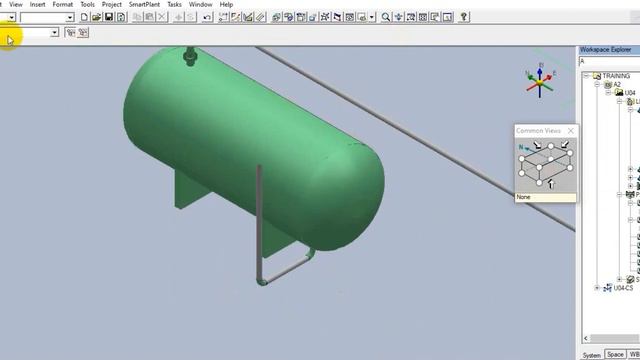Click the view axis triad indicator

point(540,81)
